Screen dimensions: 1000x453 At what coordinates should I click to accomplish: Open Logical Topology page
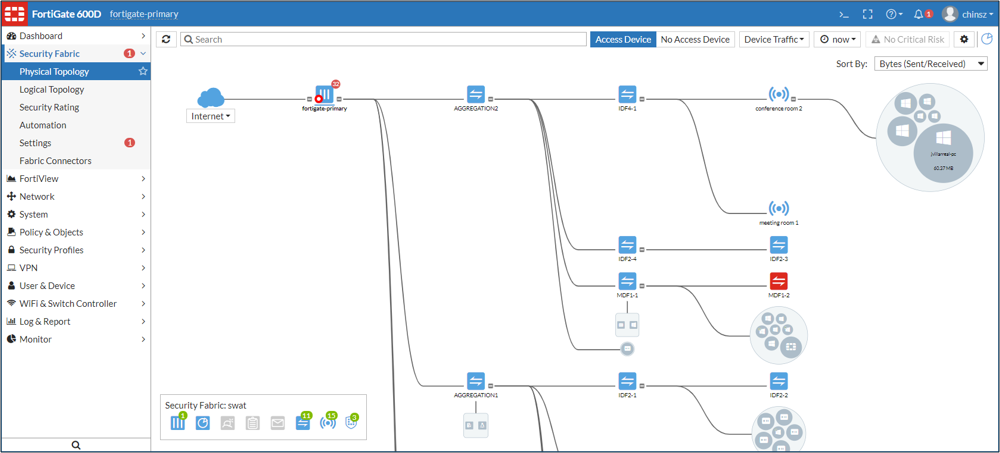[52, 89]
